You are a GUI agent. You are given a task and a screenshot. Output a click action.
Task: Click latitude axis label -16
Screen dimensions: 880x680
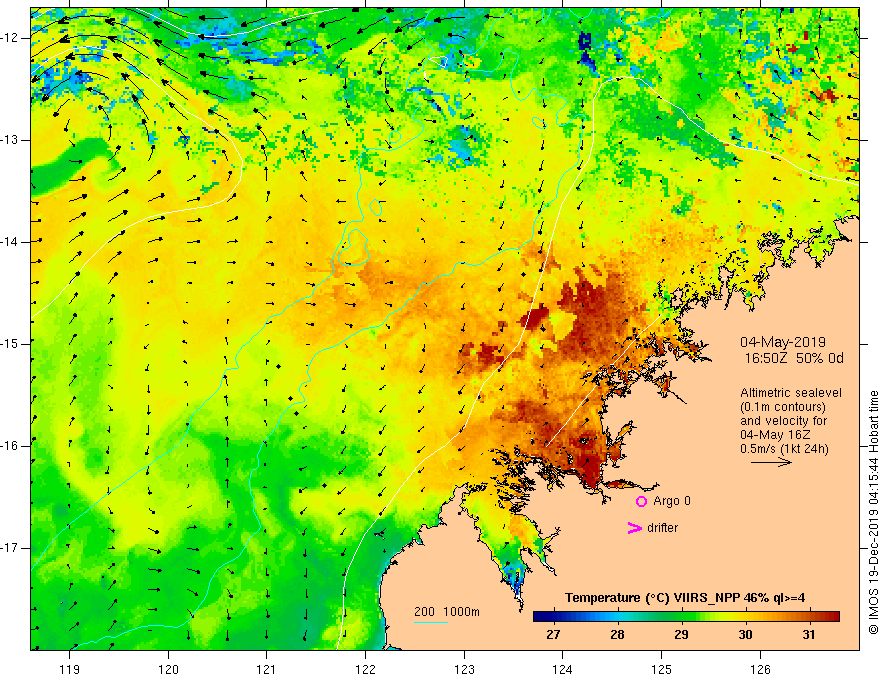pyautogui.click(x=10, y=446)
